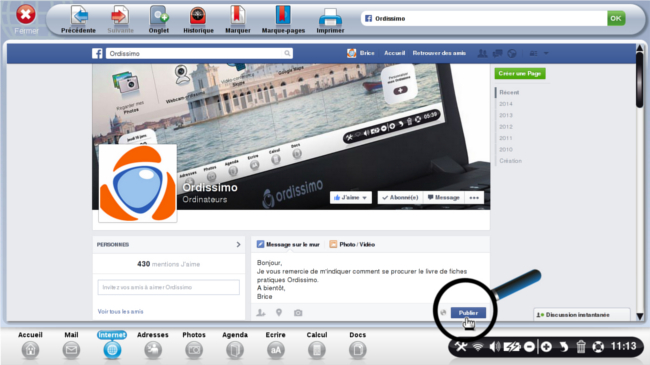Click the Créer une Page button
Image resolution: width=650 pixels, height=365 pixels.
tap(520, 73)
